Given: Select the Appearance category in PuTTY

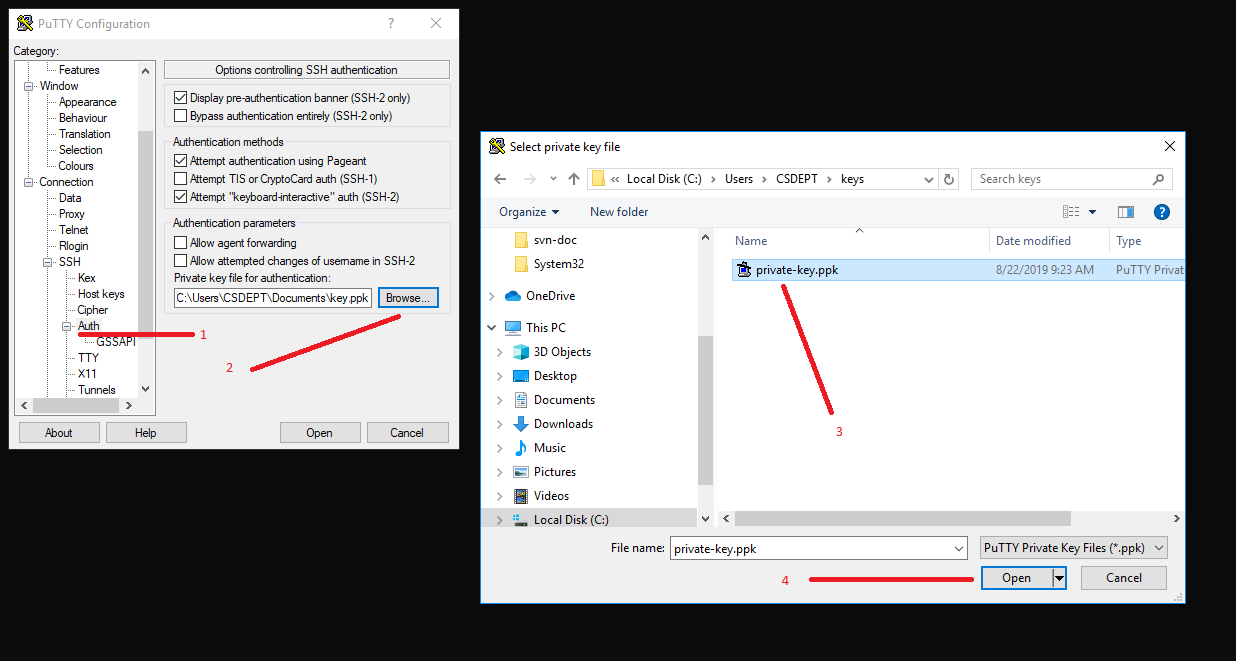Looking at the screenshot, I should (88, 102).
